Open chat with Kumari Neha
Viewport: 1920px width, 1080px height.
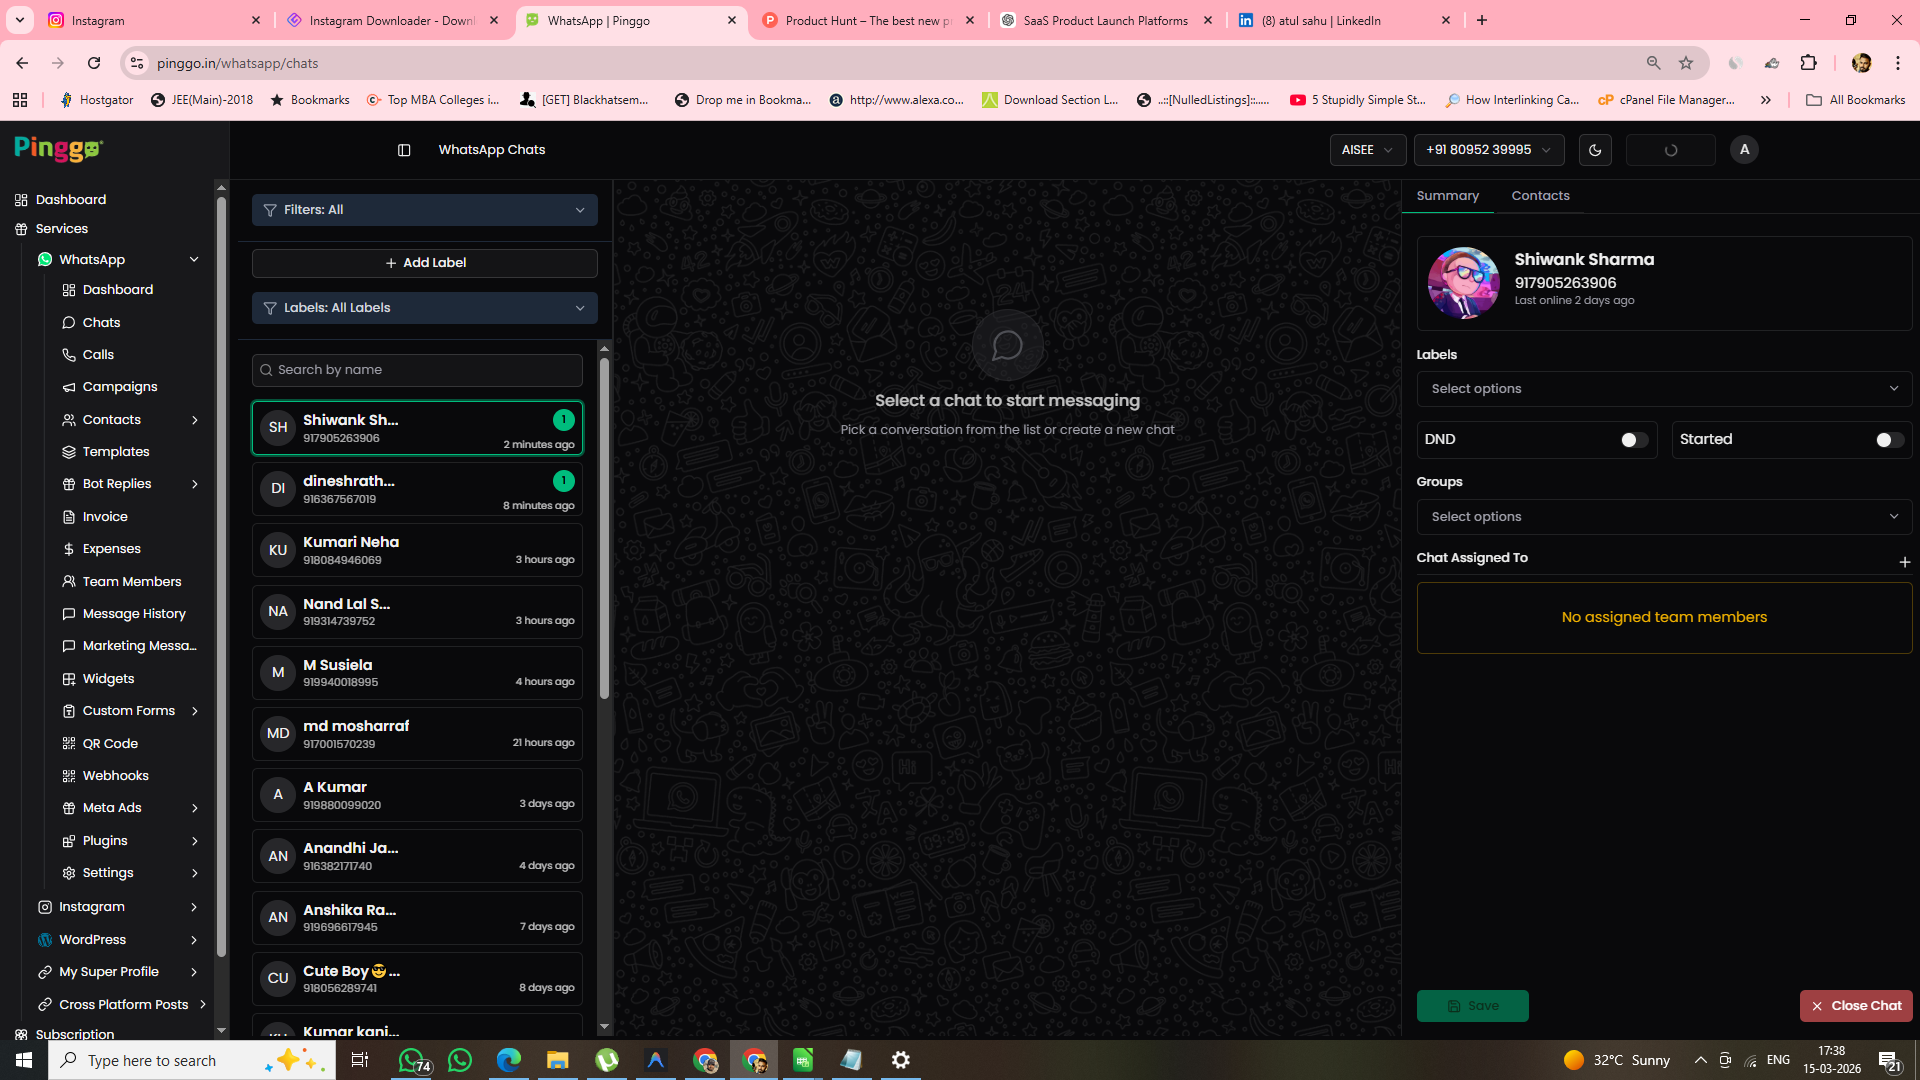(x=417, y=550)
